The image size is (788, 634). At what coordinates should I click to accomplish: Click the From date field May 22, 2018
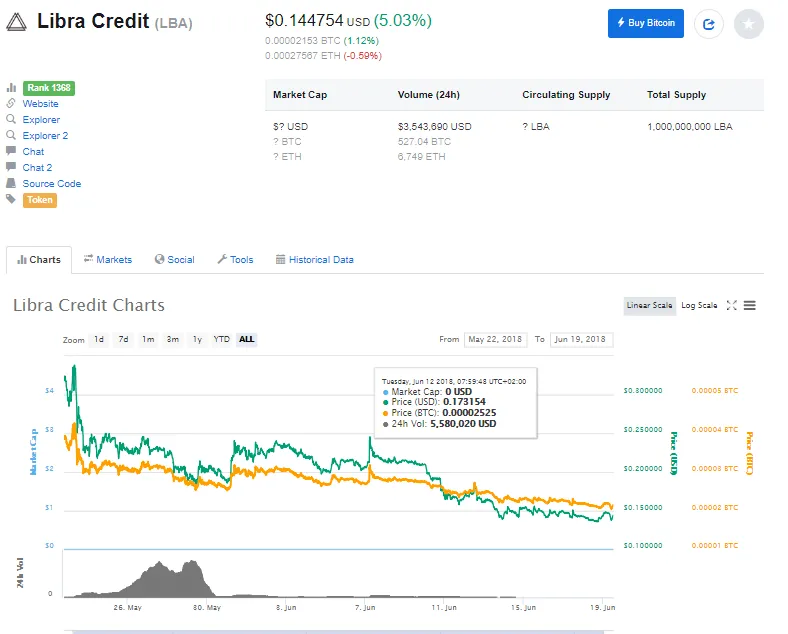pyautogui.click(x=496, y=340)
